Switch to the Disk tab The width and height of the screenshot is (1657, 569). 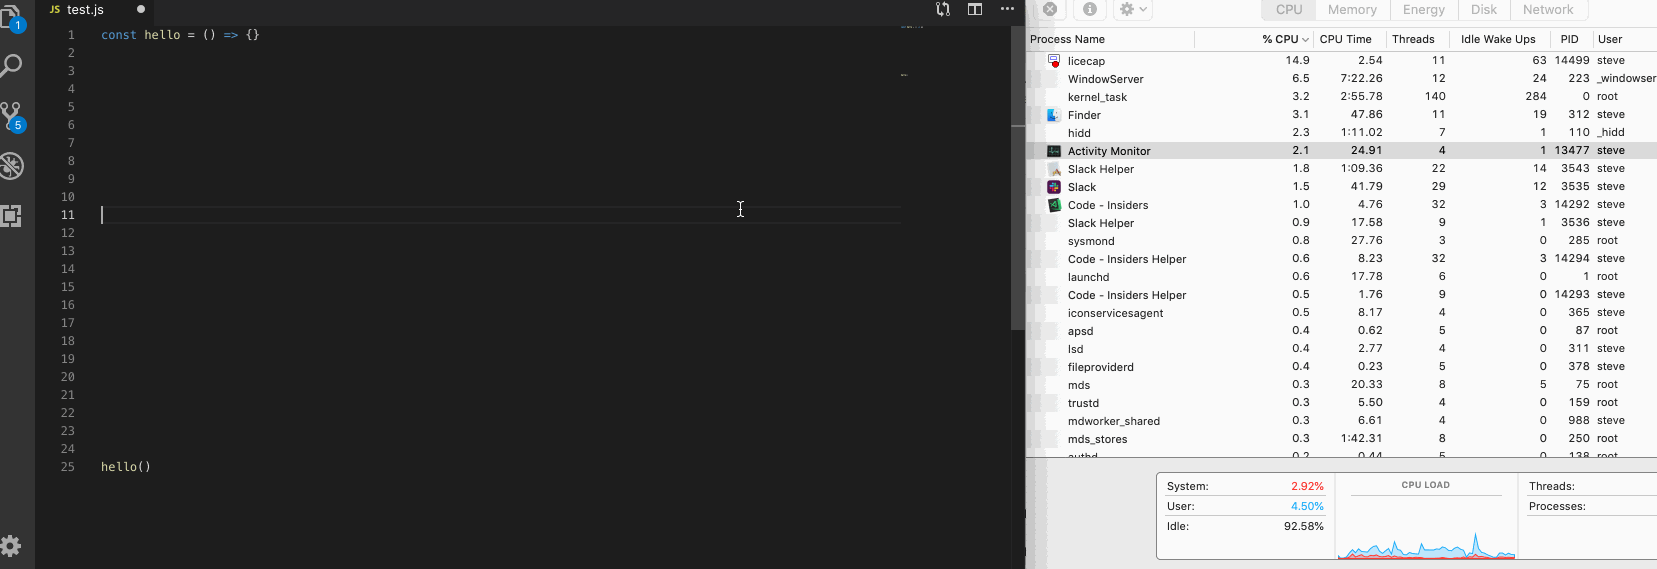point(1484,9)
